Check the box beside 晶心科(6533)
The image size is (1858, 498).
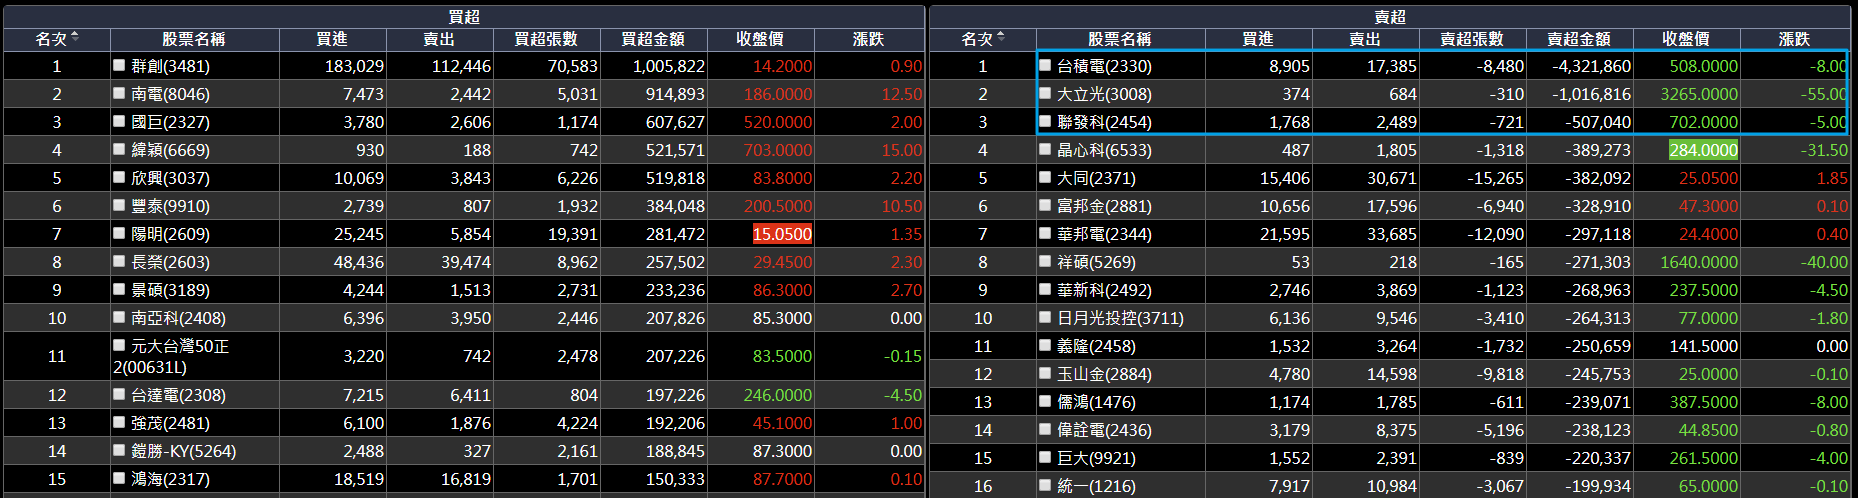click(1045, 149)
